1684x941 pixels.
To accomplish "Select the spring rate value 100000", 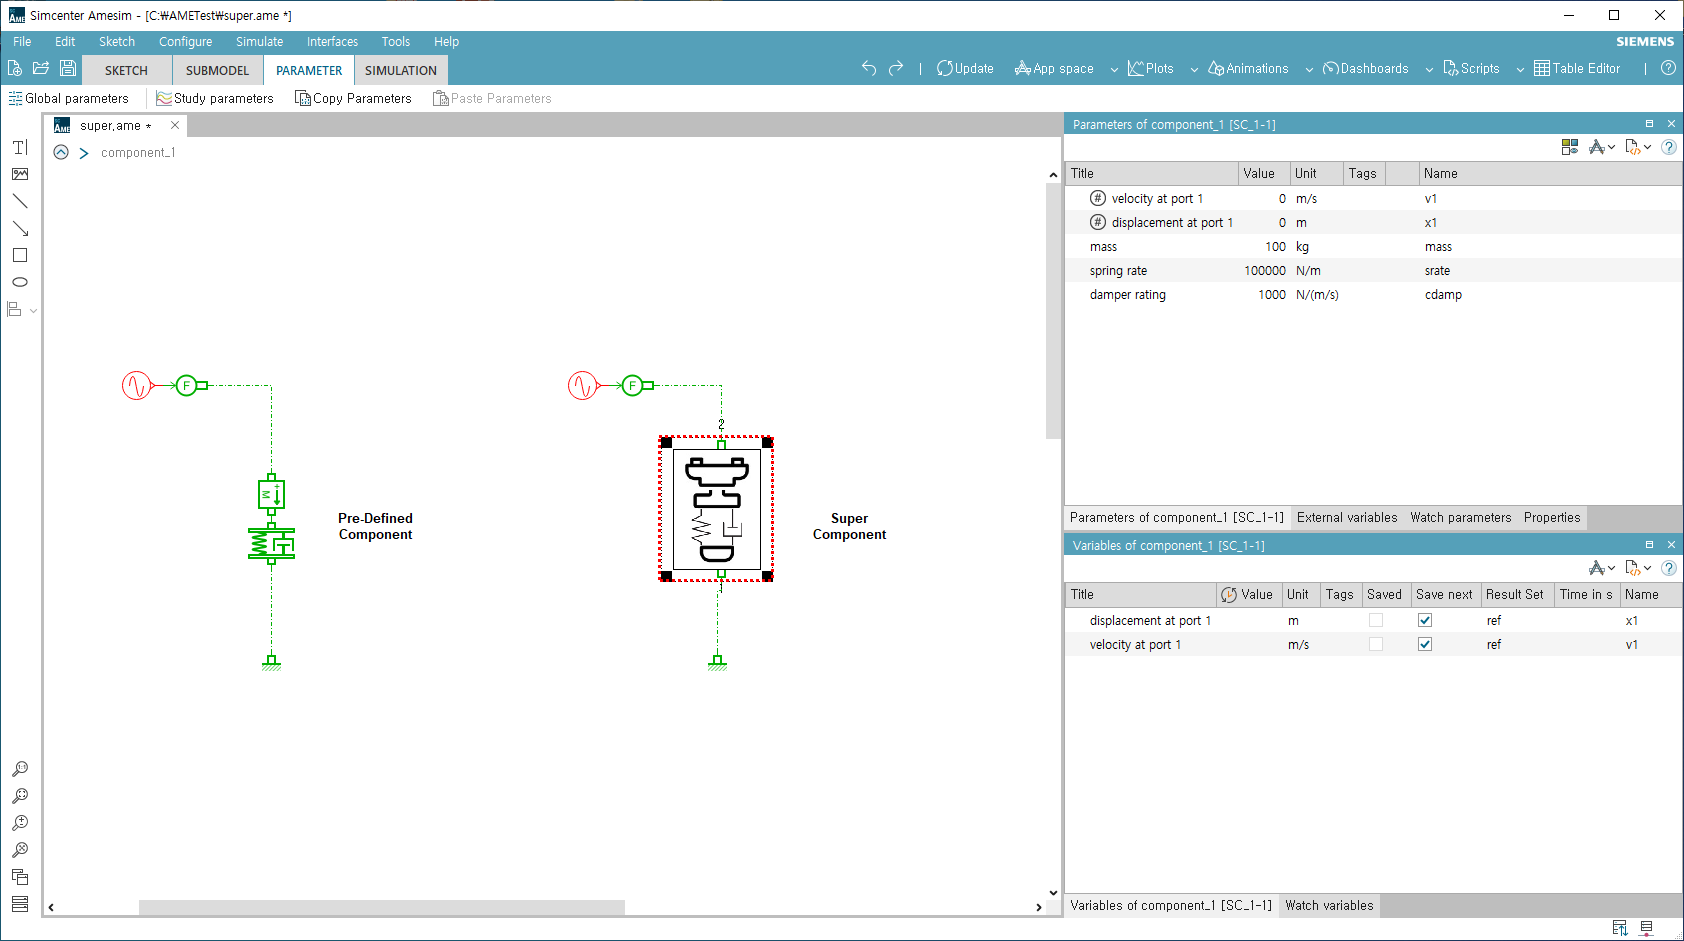I will tap(1264, 270).
